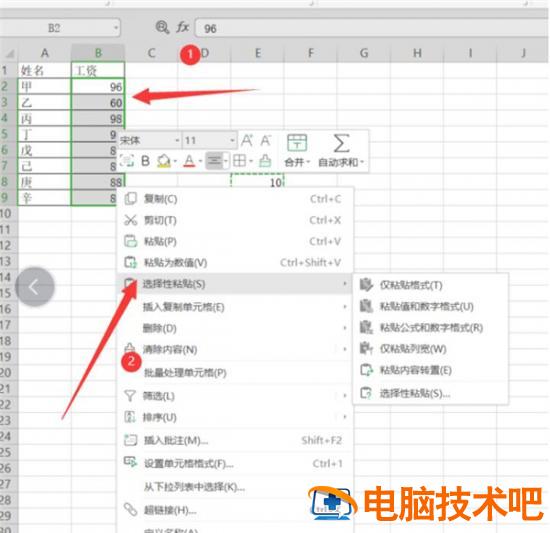Select the row 12 header

8,245
